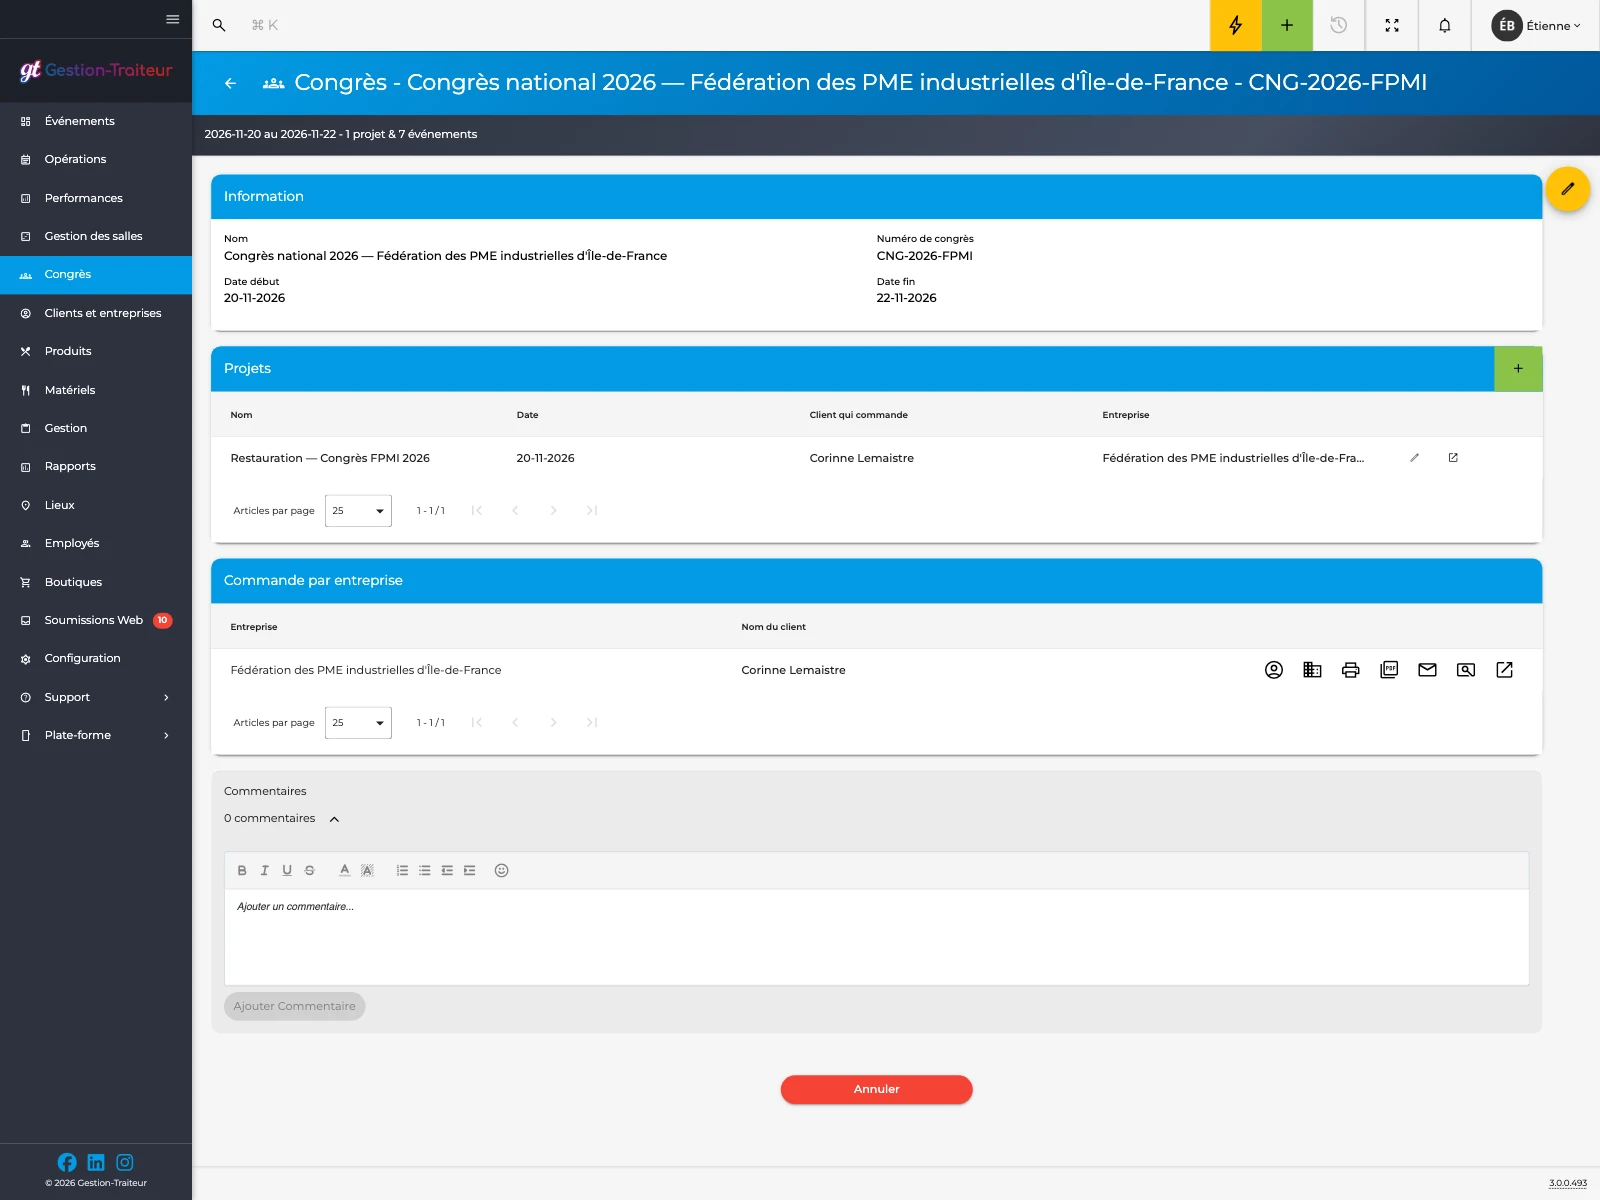Open the company building icon in the Commande row

click(x=1312, y=670)
